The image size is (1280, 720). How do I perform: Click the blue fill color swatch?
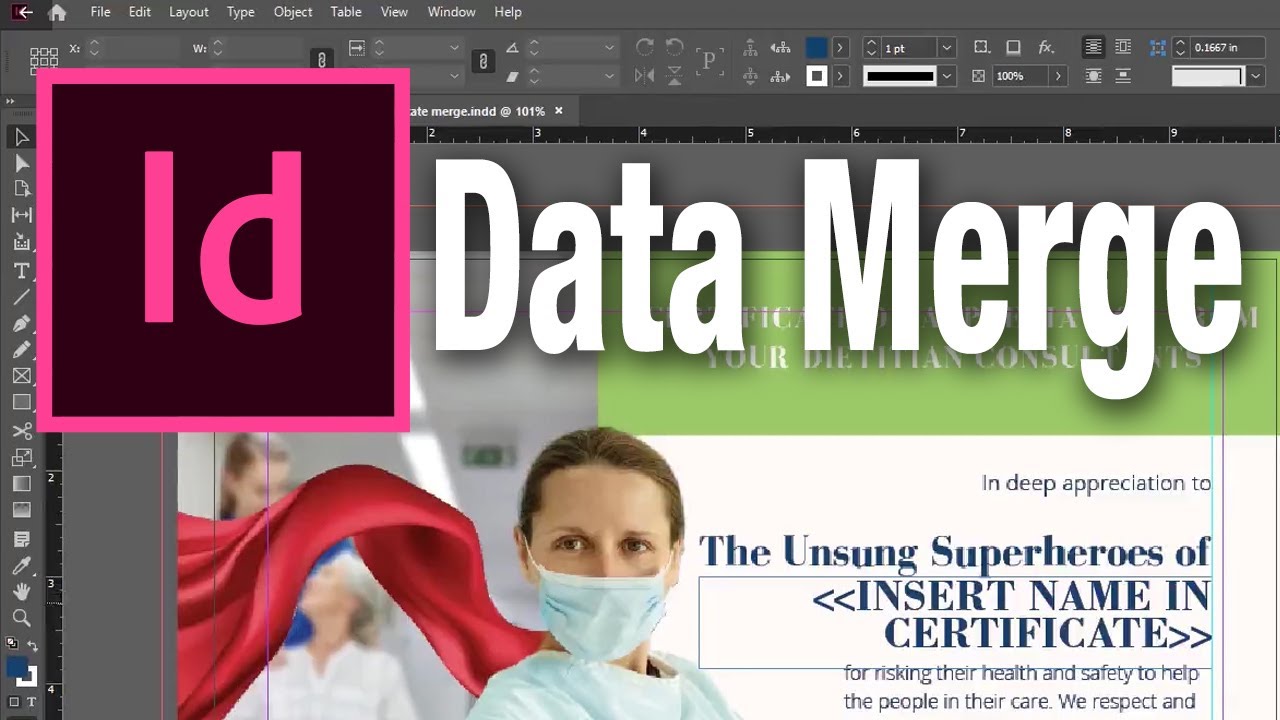point(817,47)
